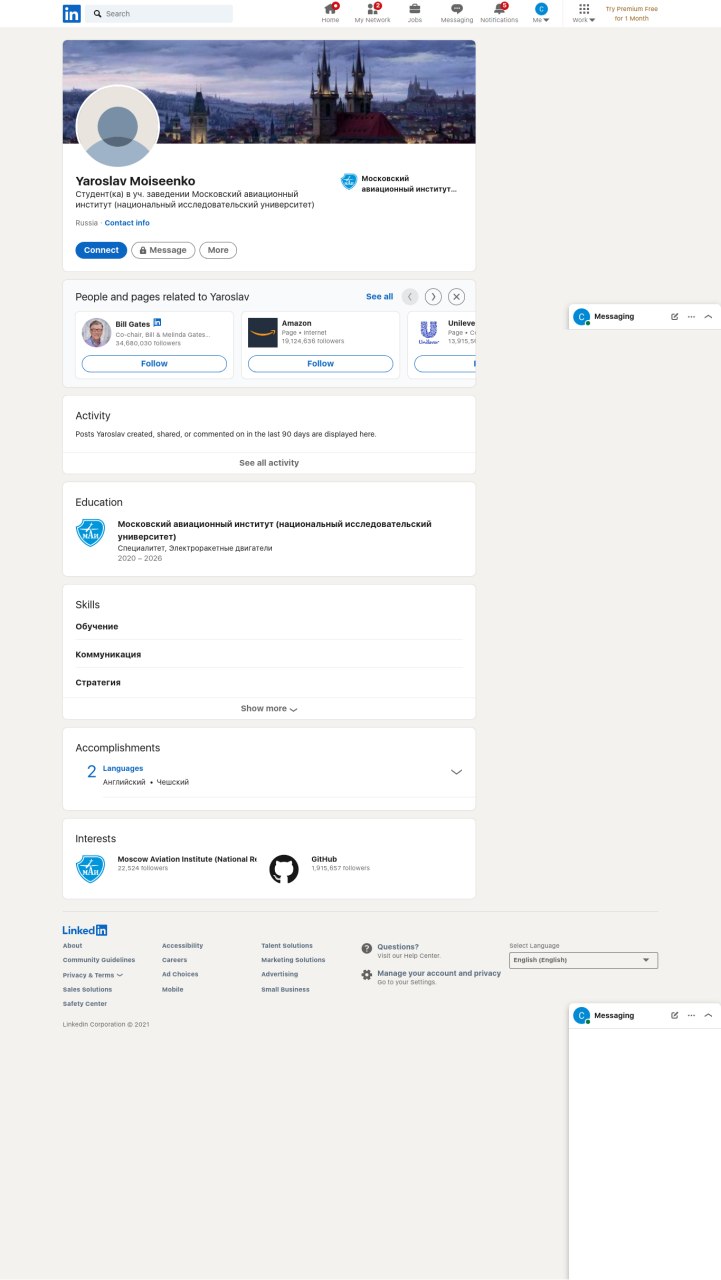Collapse the lower Messaging panel chevron
Viewport: 721px width, 1280px height.
pos(708,1015)
